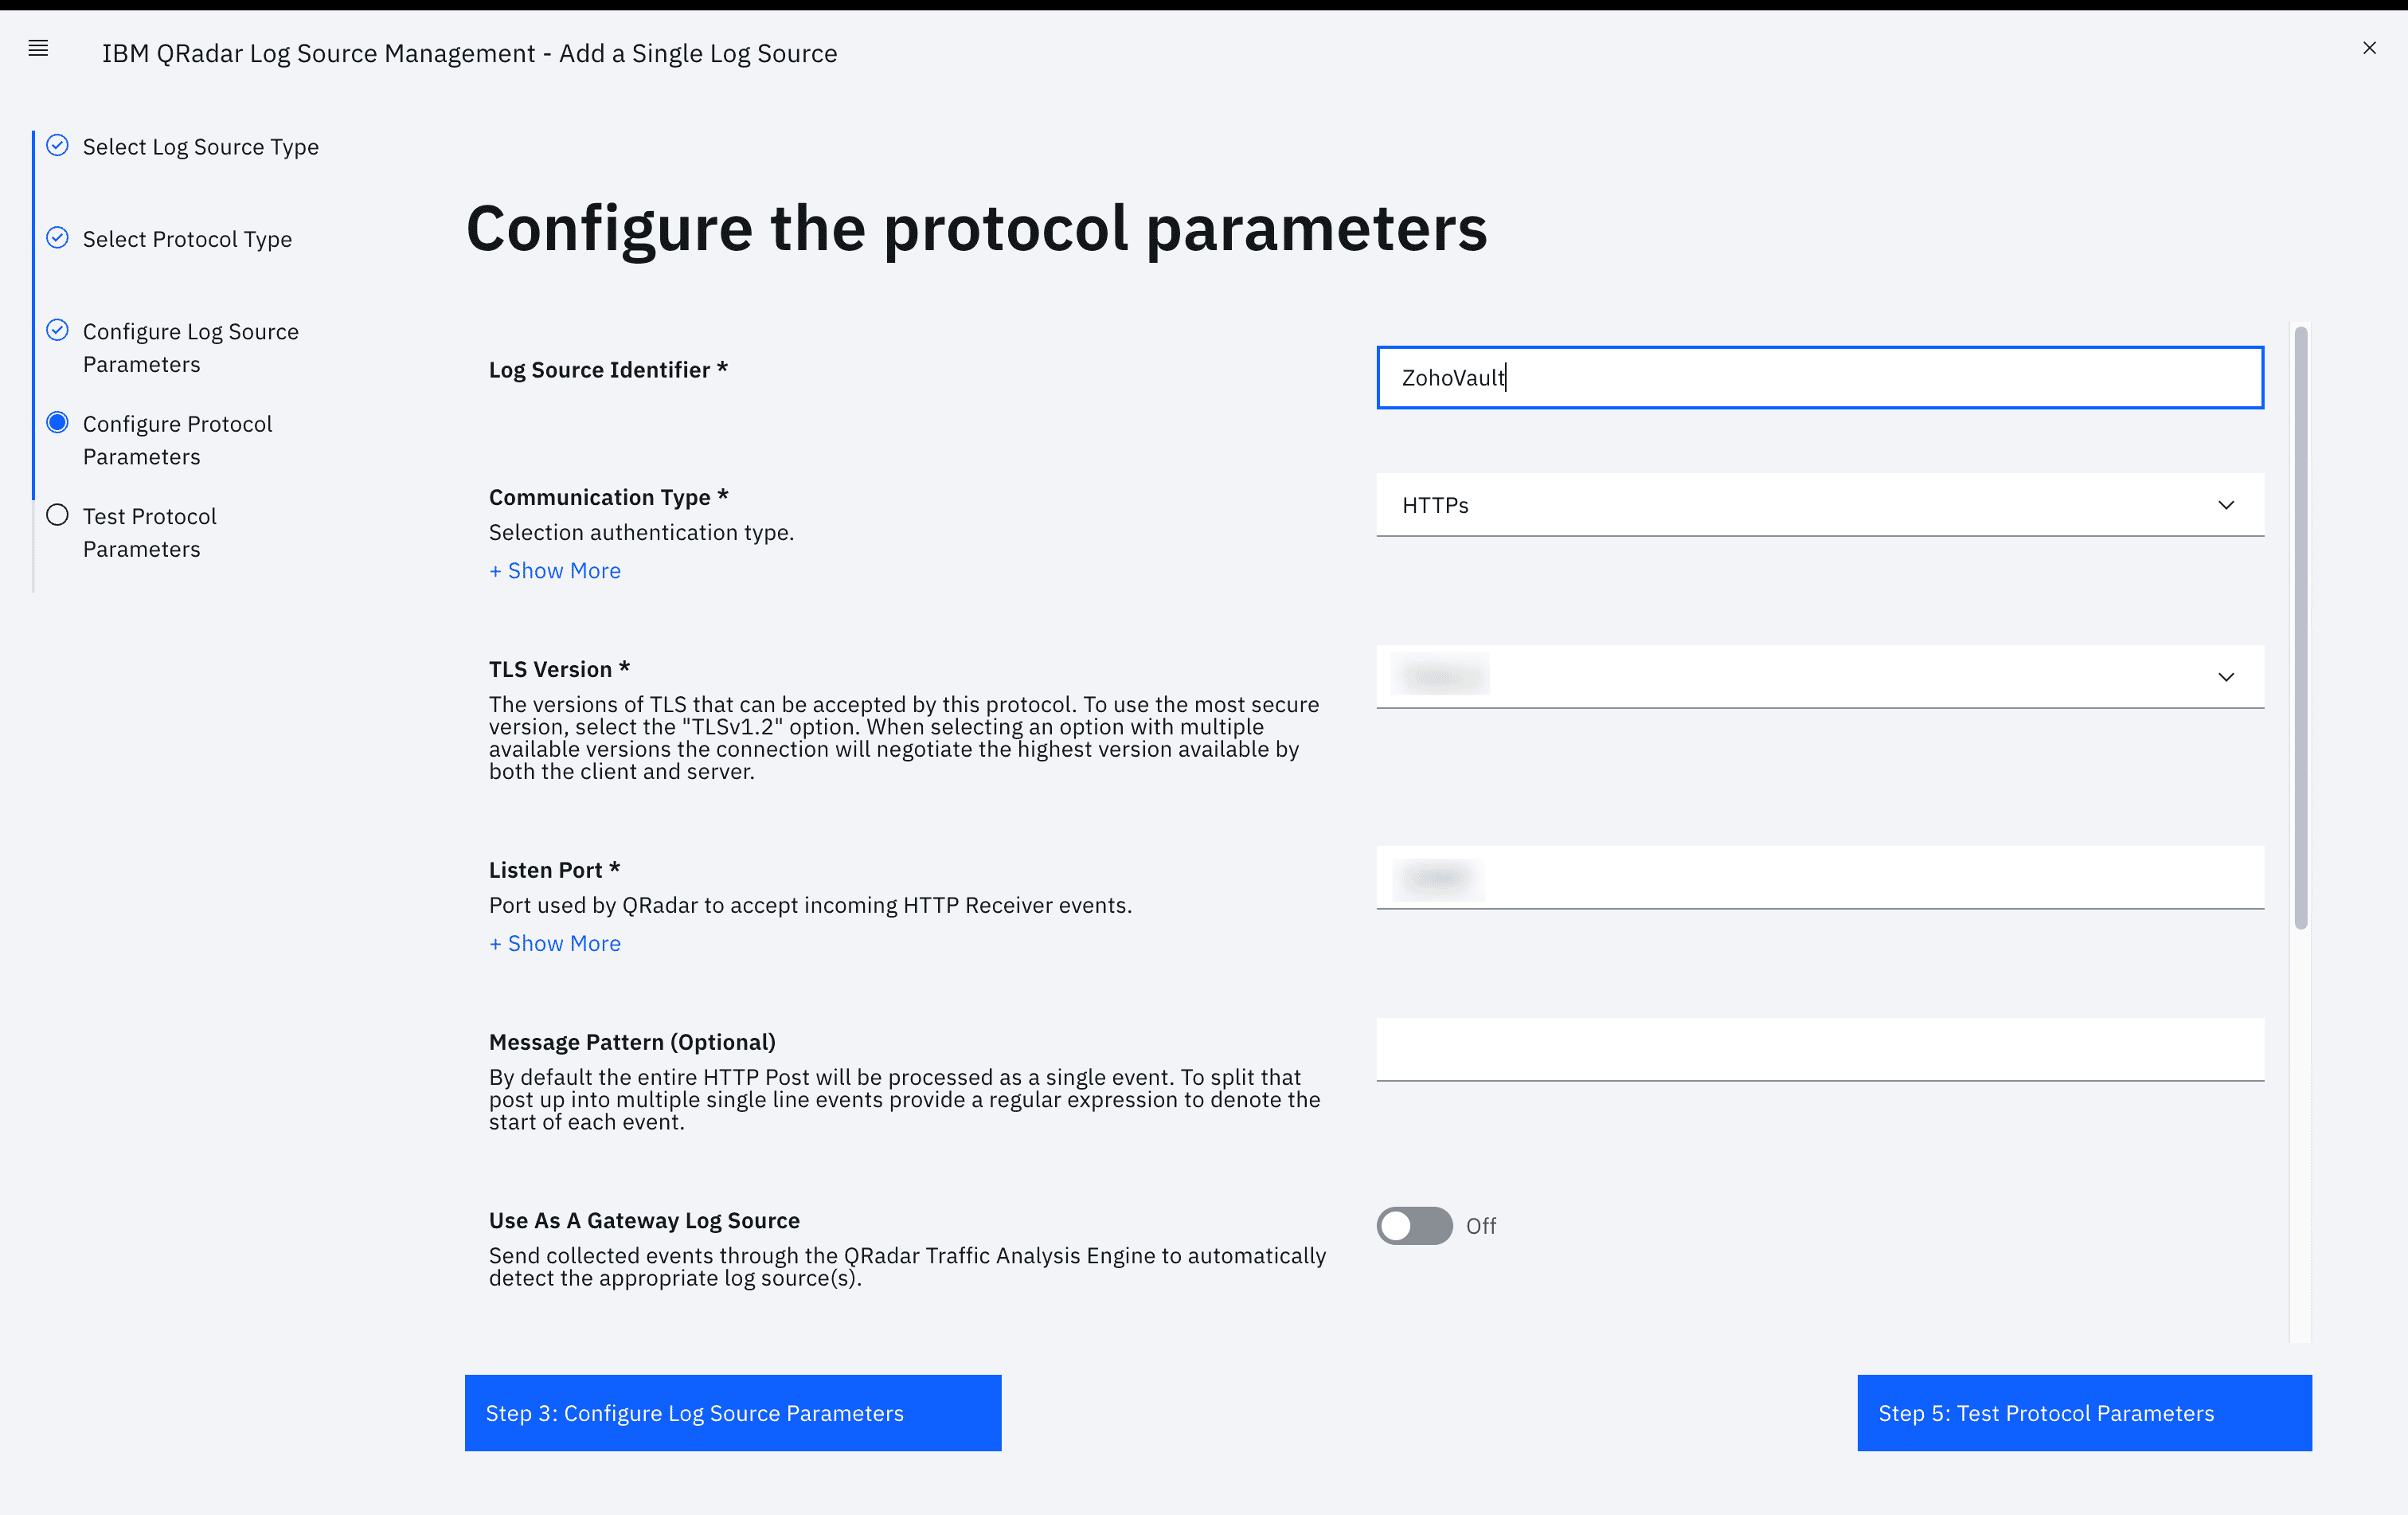Click the Select Protocol Type checkmark icon
This screenshot has height=1515, width=2408.
(x=58, y=238)
